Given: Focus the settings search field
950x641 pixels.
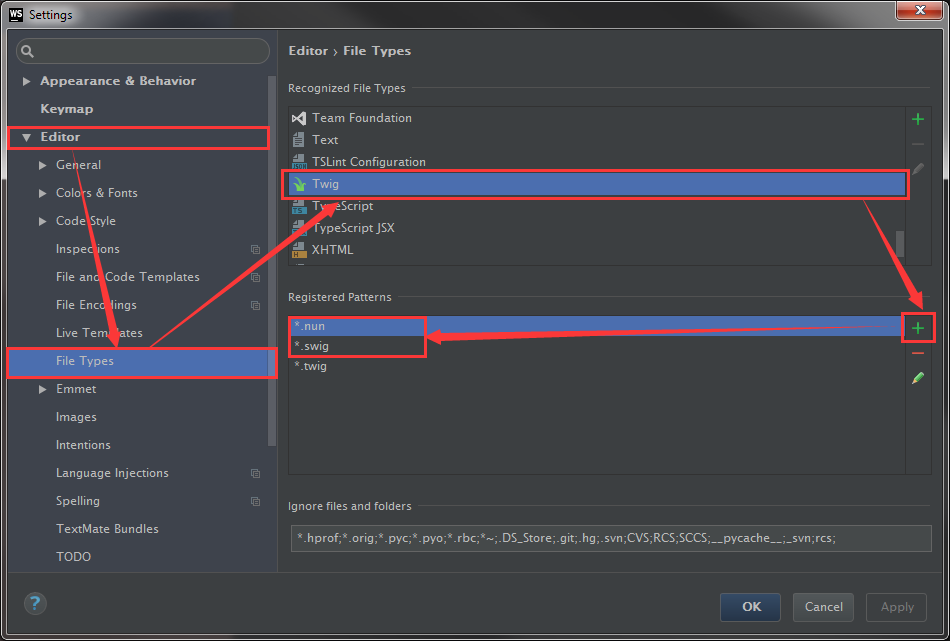Looking at the screenshot, I should coord(143,51).
